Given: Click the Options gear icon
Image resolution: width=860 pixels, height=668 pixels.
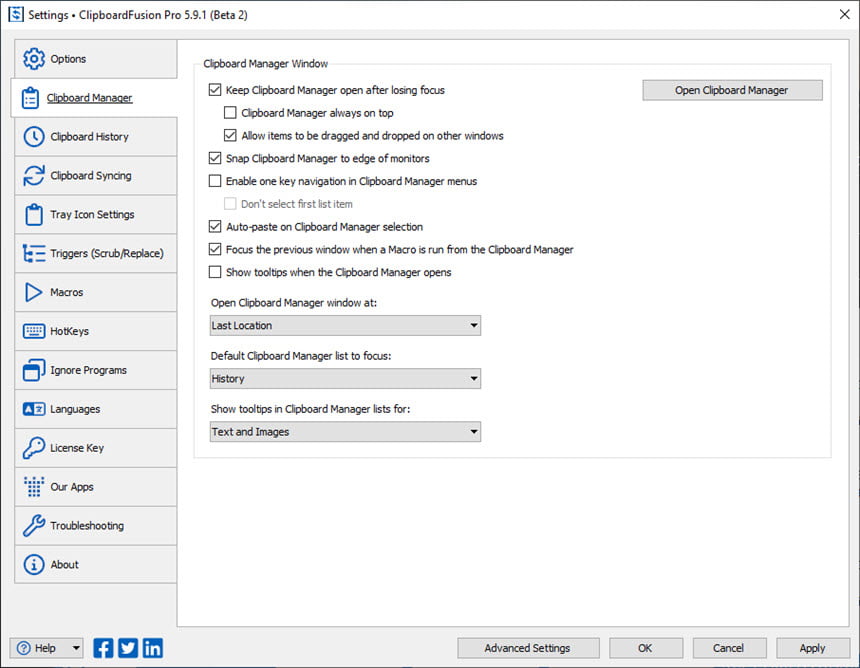Looking at the screenshot, I should pos(33,59).
